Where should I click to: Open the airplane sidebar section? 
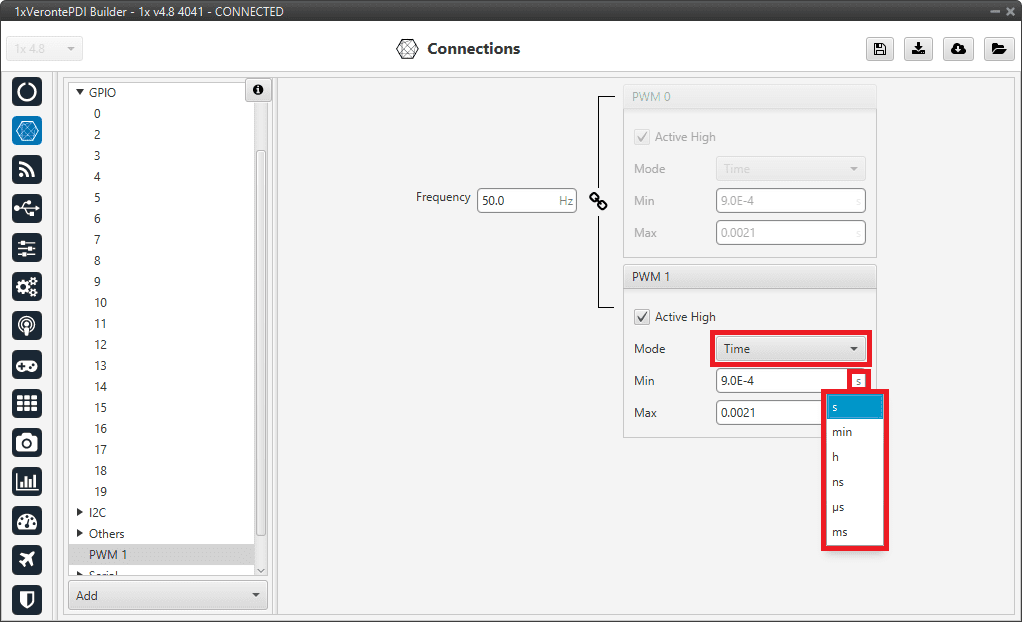tap(27, 560)
